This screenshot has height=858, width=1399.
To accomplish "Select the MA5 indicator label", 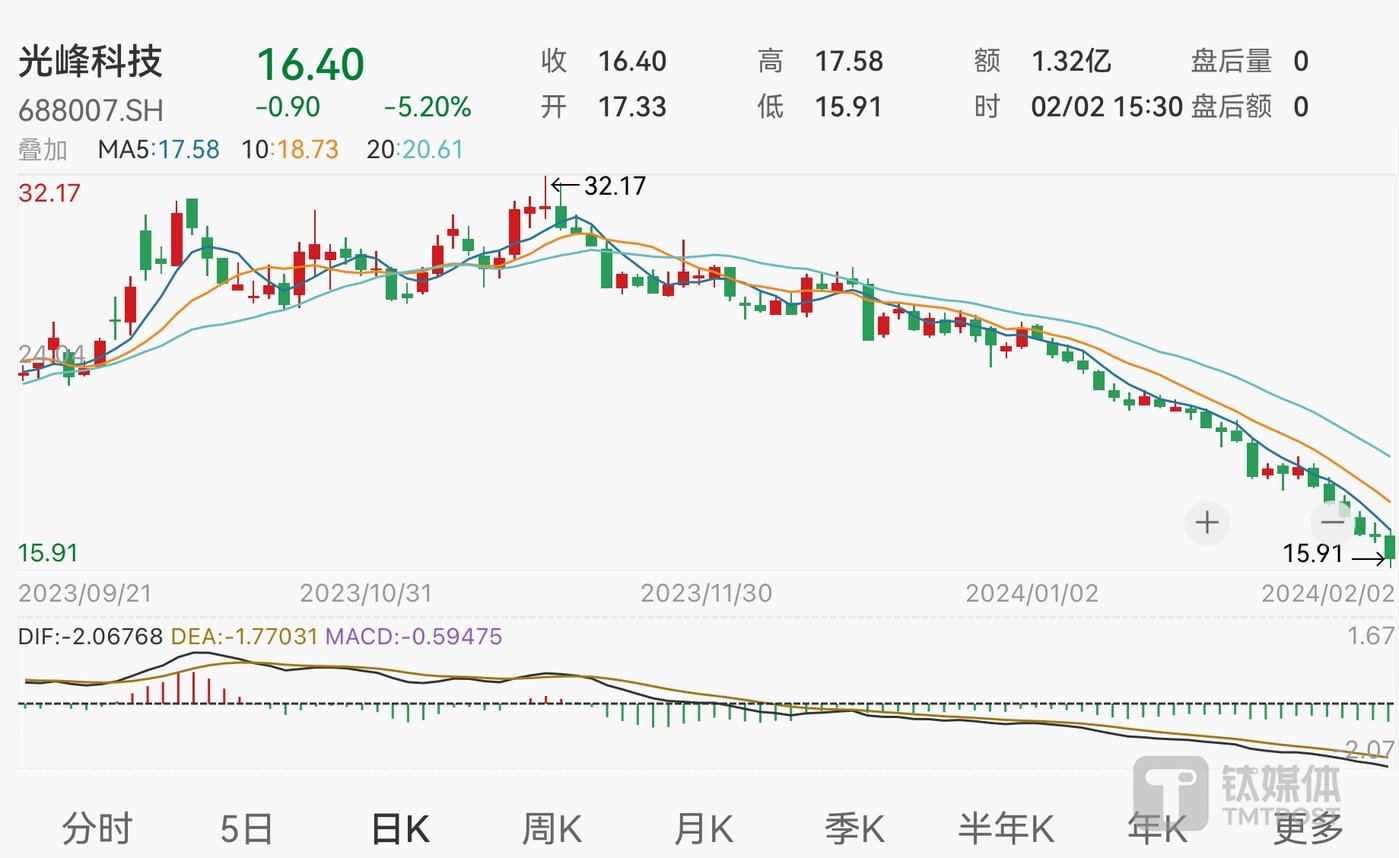I will pyautogui.click(x=158, y=150).
